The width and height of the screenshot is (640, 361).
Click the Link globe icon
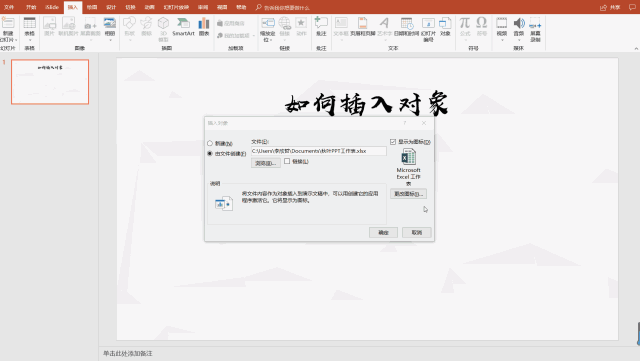tap(285, 23)
